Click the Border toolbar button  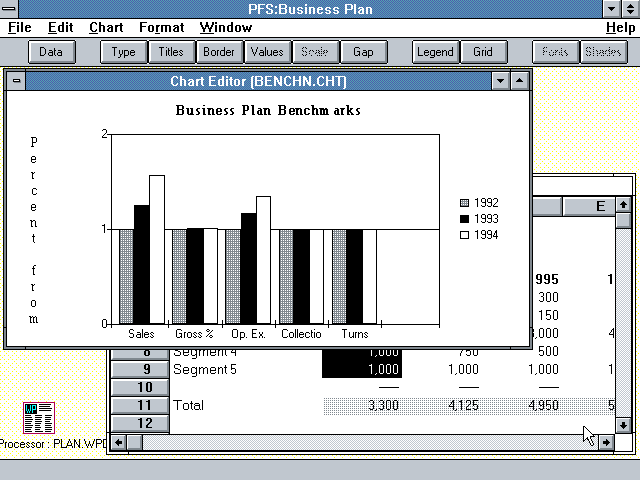219,52
